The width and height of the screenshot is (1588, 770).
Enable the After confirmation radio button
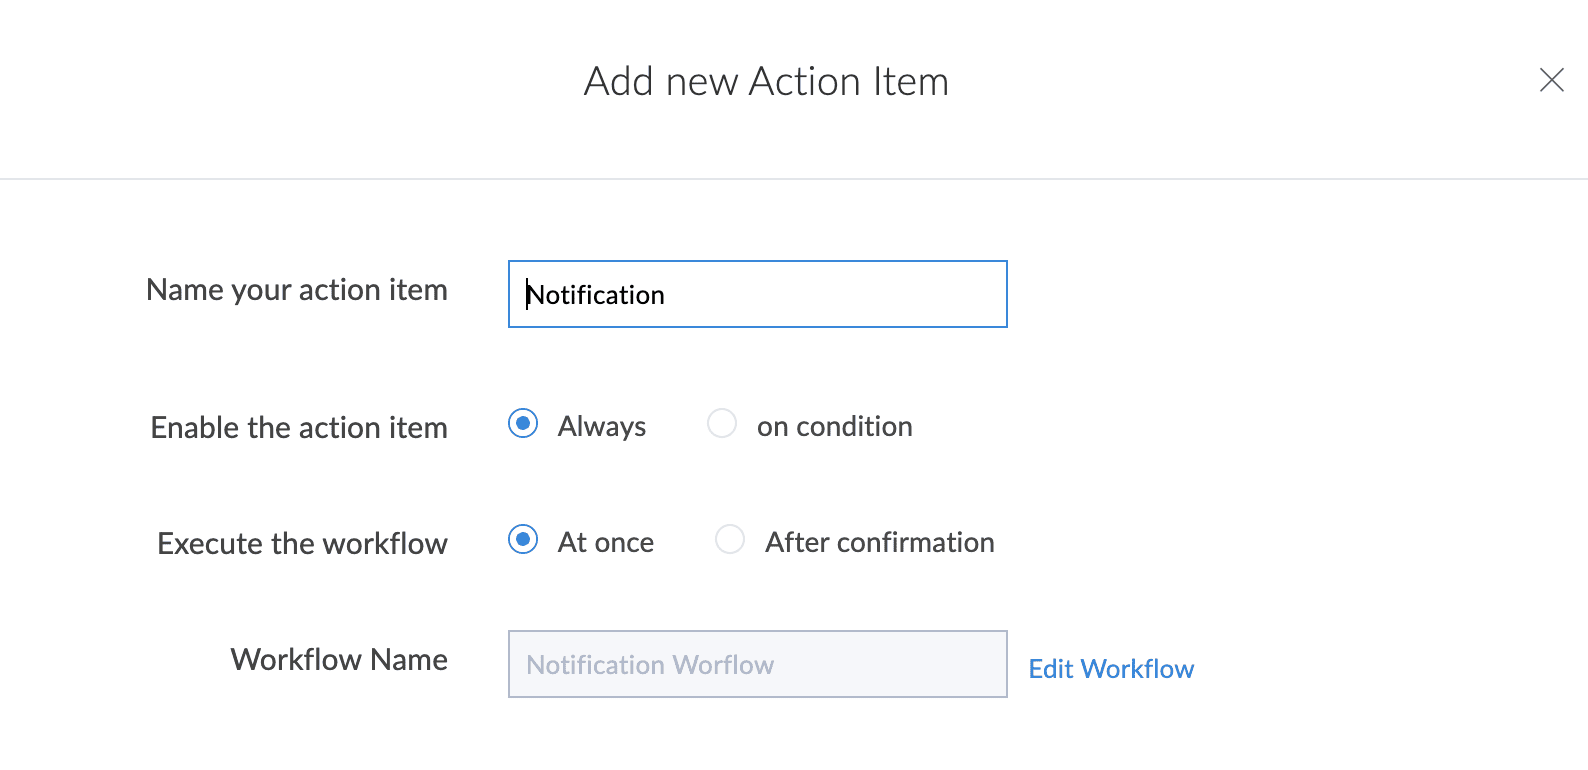click(730, 540)
